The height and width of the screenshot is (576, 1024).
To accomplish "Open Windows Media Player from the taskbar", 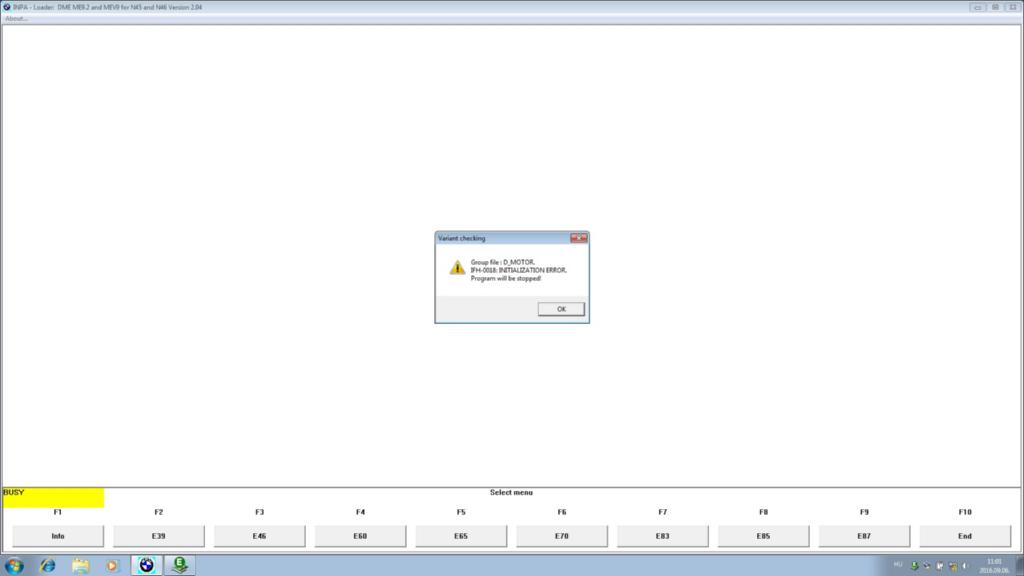I will pyautogui.click(x=112, y=566).
